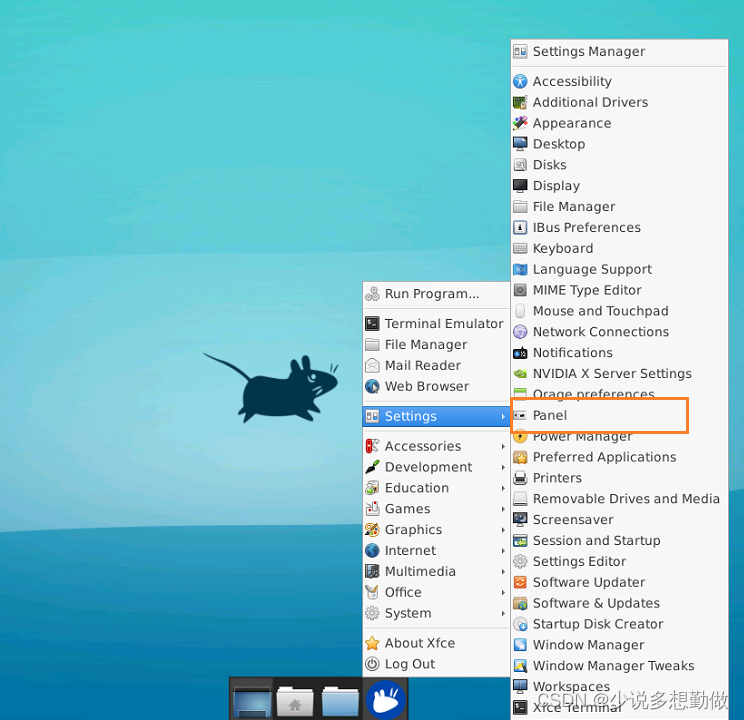The width and height of the screenshot is (744, 720).
Task: Open the blue folder launcher in panel
Action: pyautogui.click(x=340, y=701)
